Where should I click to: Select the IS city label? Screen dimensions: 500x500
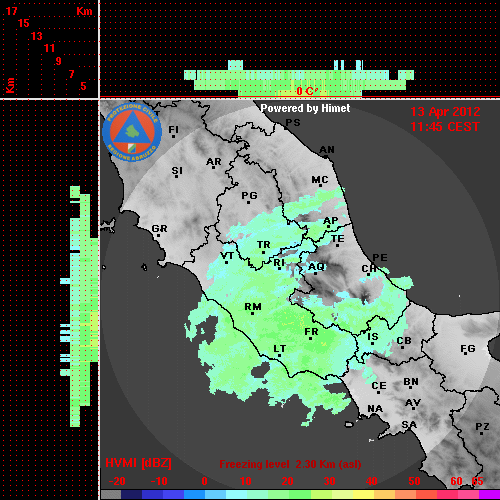coord(373,337)
